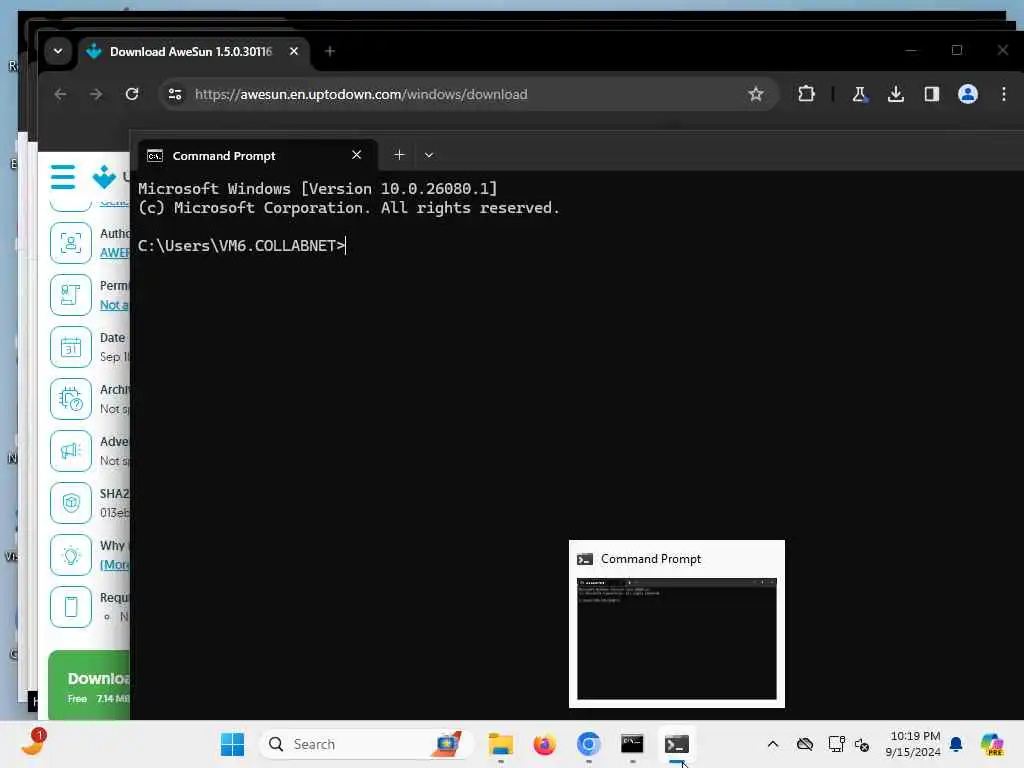Bookmark this page with the star icon
Viewport: 1024px width, 768px height.
(756, 94)
